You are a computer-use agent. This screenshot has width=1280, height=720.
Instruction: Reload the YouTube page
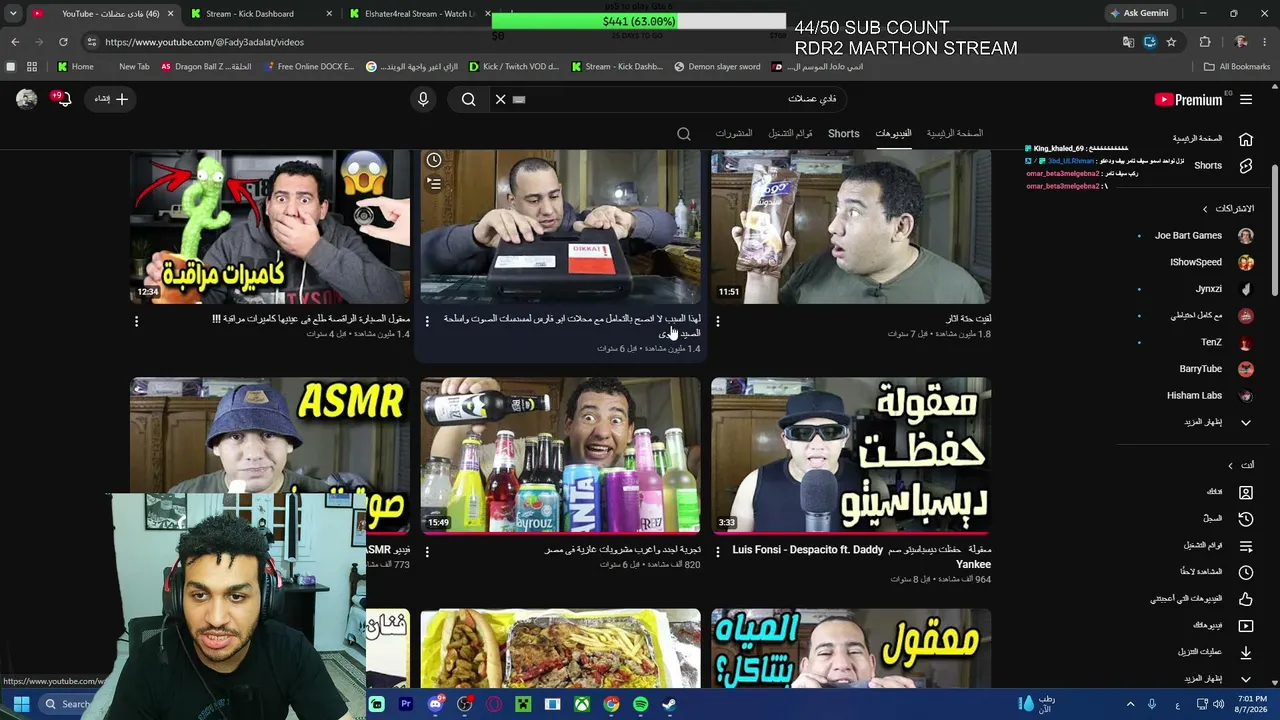63,42
